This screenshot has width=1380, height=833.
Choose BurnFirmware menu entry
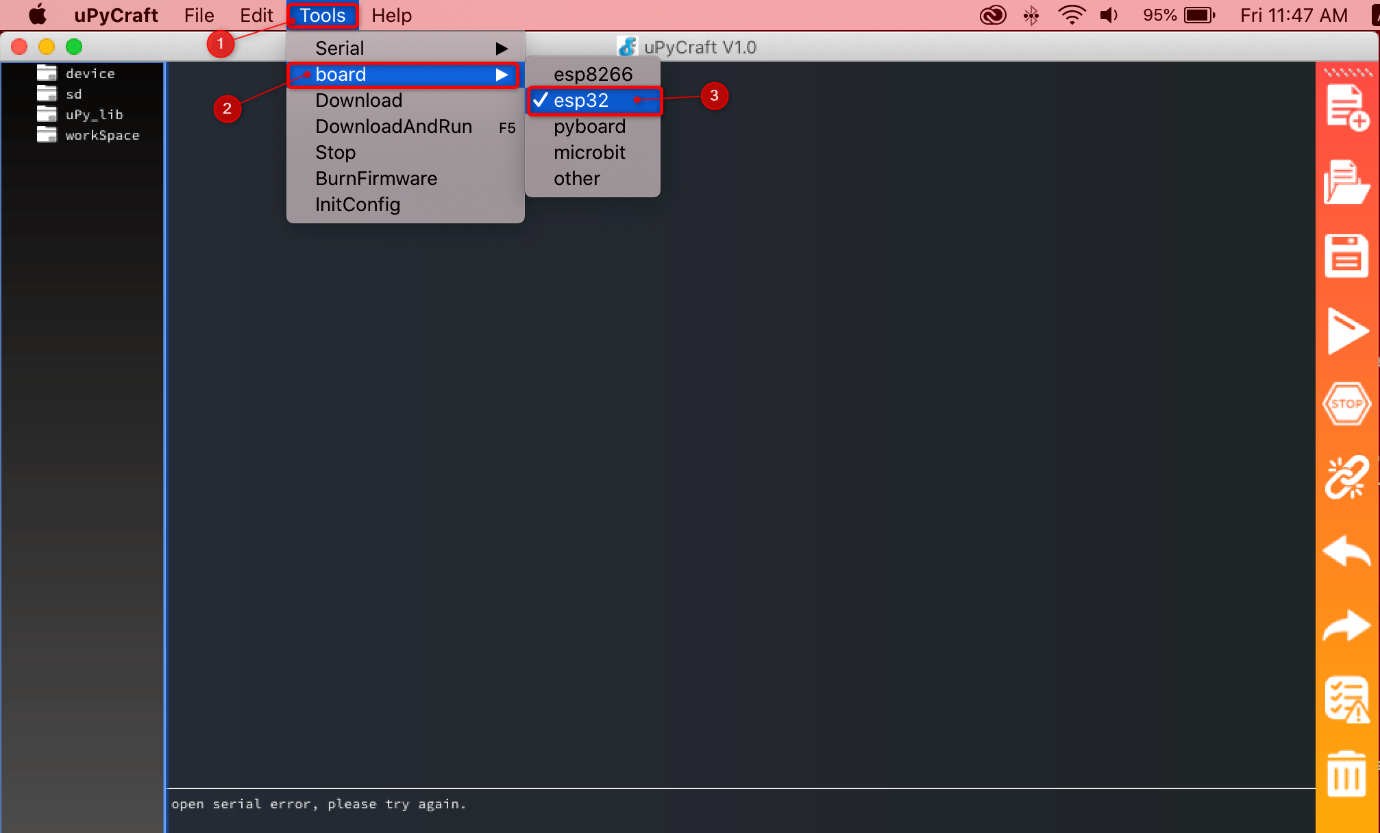pos(405,179)
